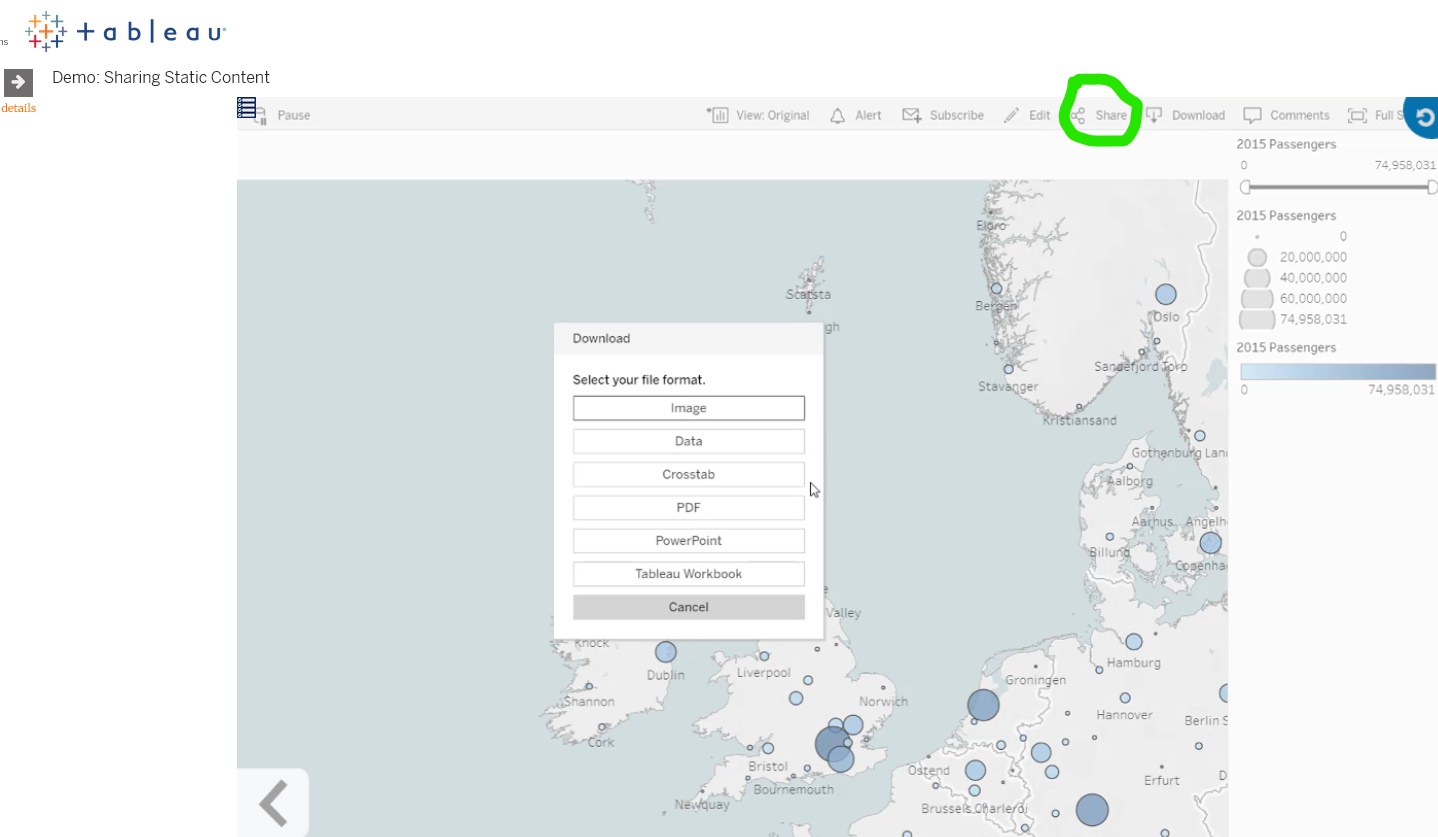Screen dimensions: 1438x837
Task: Choose Image file format
Action: point(688,408)
